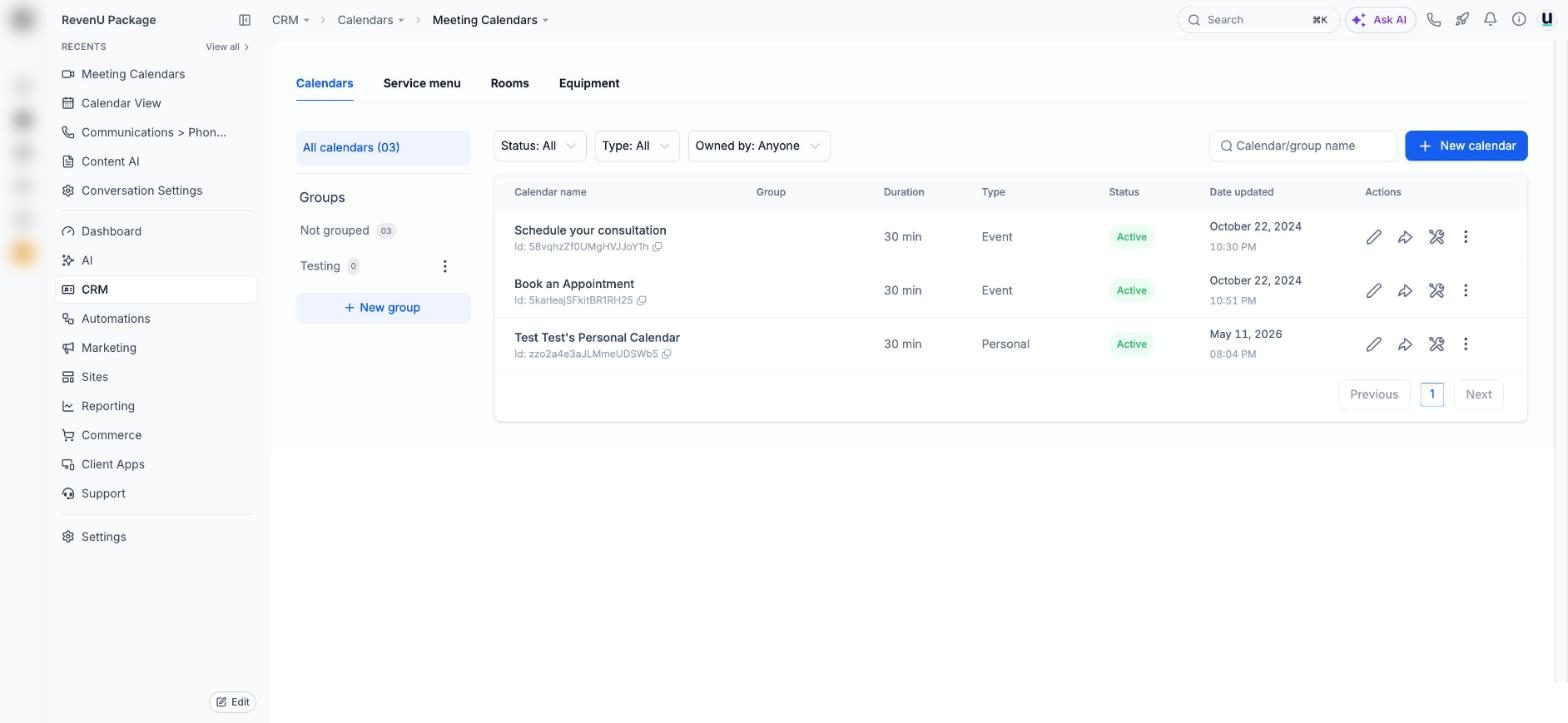Viewport: 1568px width, 723px height.
Task: Edit Test Test's Personal Calendar
Action: (x=1374, y=344)
